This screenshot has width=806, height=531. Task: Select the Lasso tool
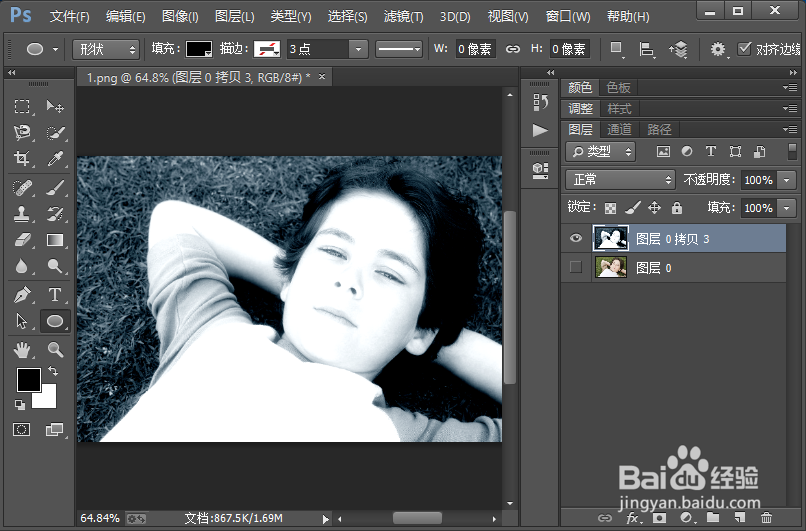22,133
